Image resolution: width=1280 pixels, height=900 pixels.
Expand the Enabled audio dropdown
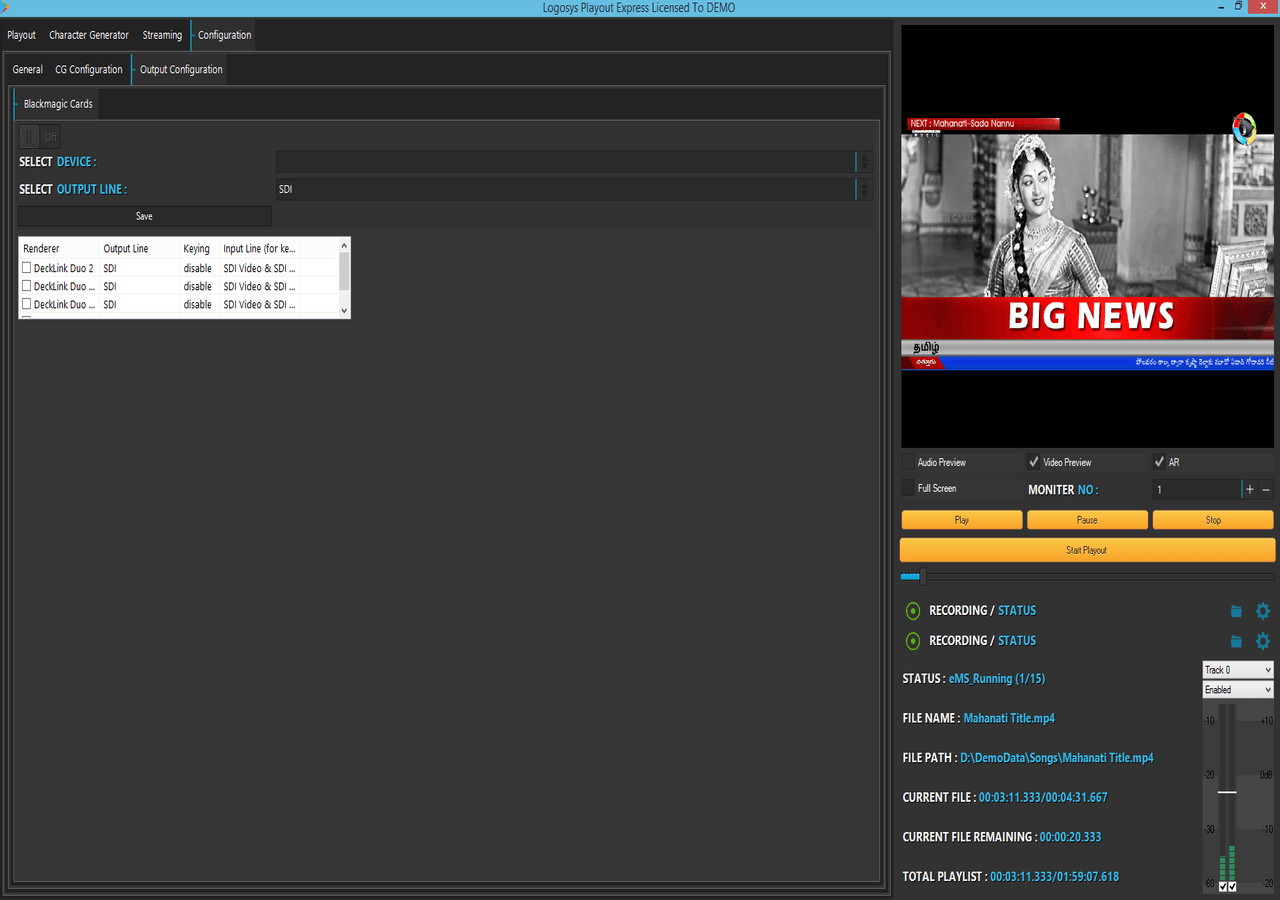pyautogui.click(x=1237, y=690)
